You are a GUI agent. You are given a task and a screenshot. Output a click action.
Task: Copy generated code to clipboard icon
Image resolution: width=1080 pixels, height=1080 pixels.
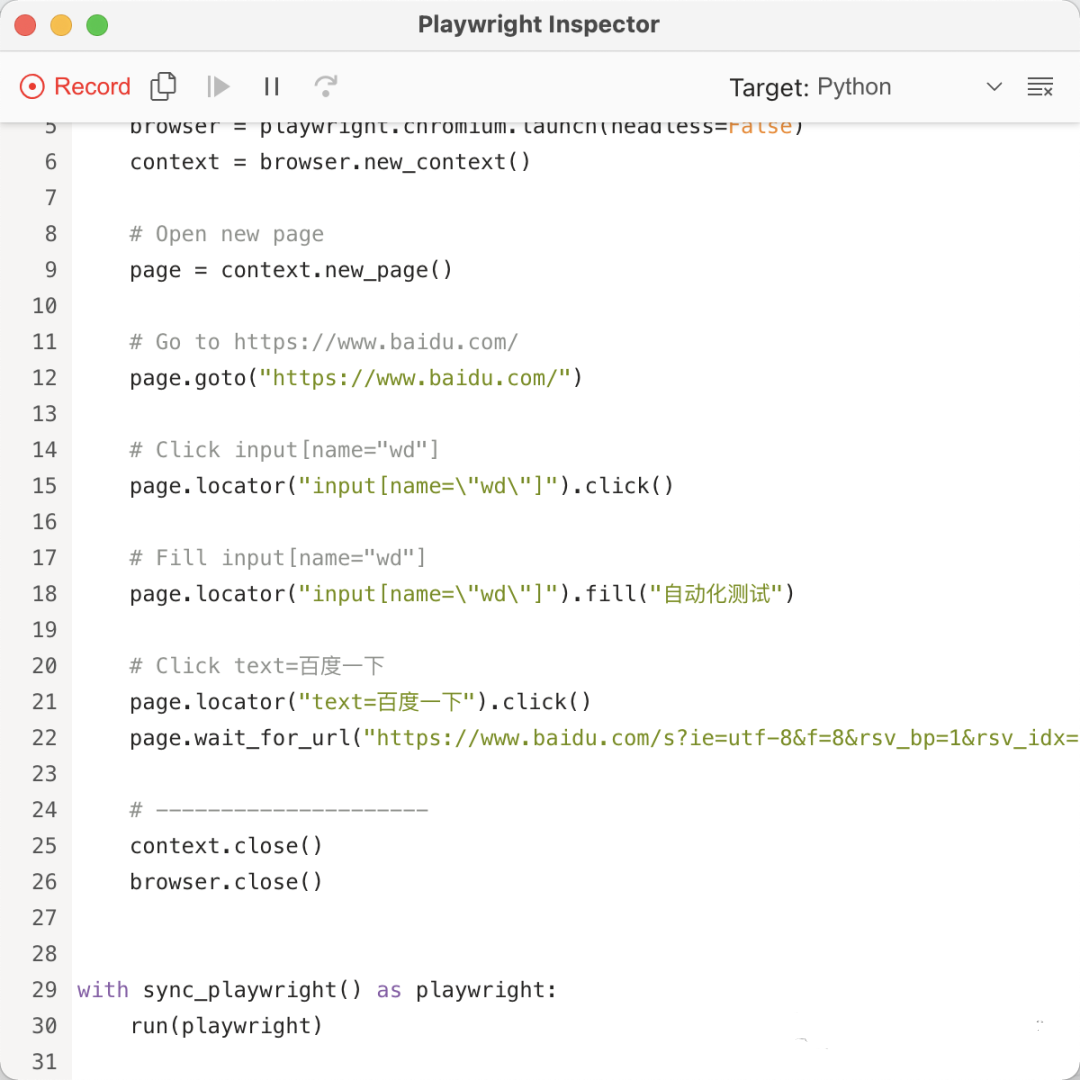163,87
